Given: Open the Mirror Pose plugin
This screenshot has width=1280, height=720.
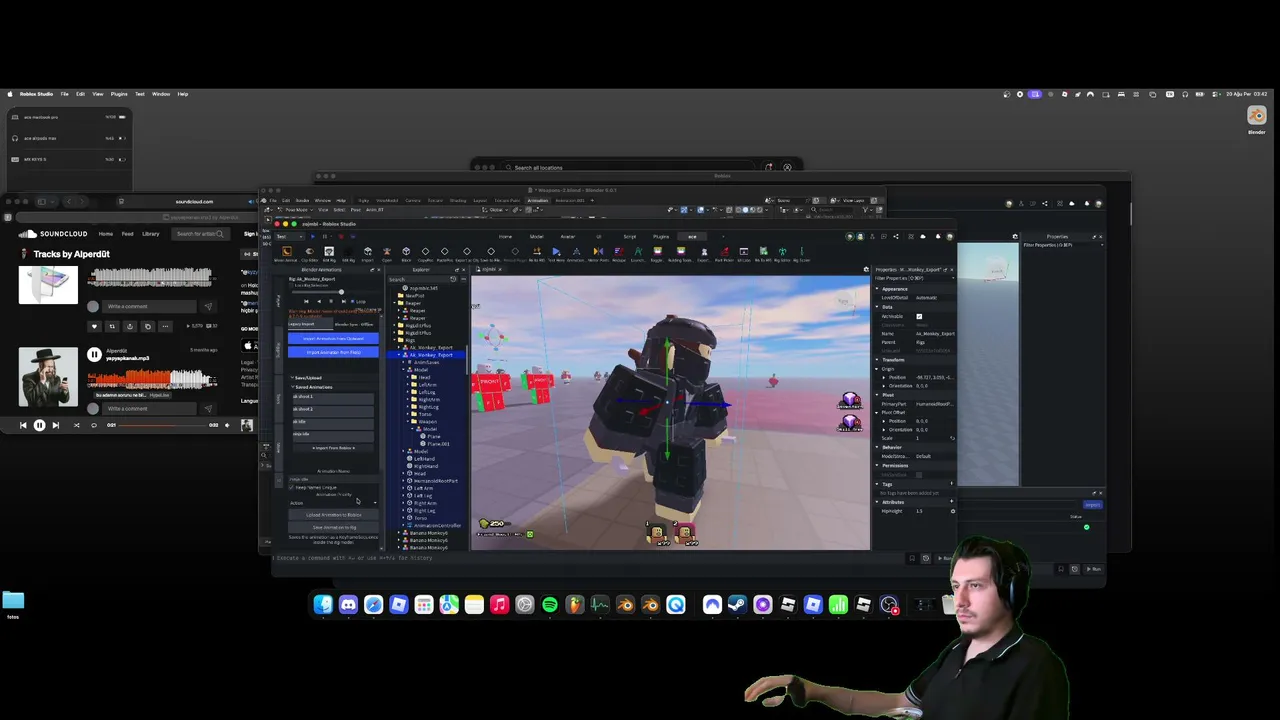Looking at the screenshot, I should pos(598,252).
